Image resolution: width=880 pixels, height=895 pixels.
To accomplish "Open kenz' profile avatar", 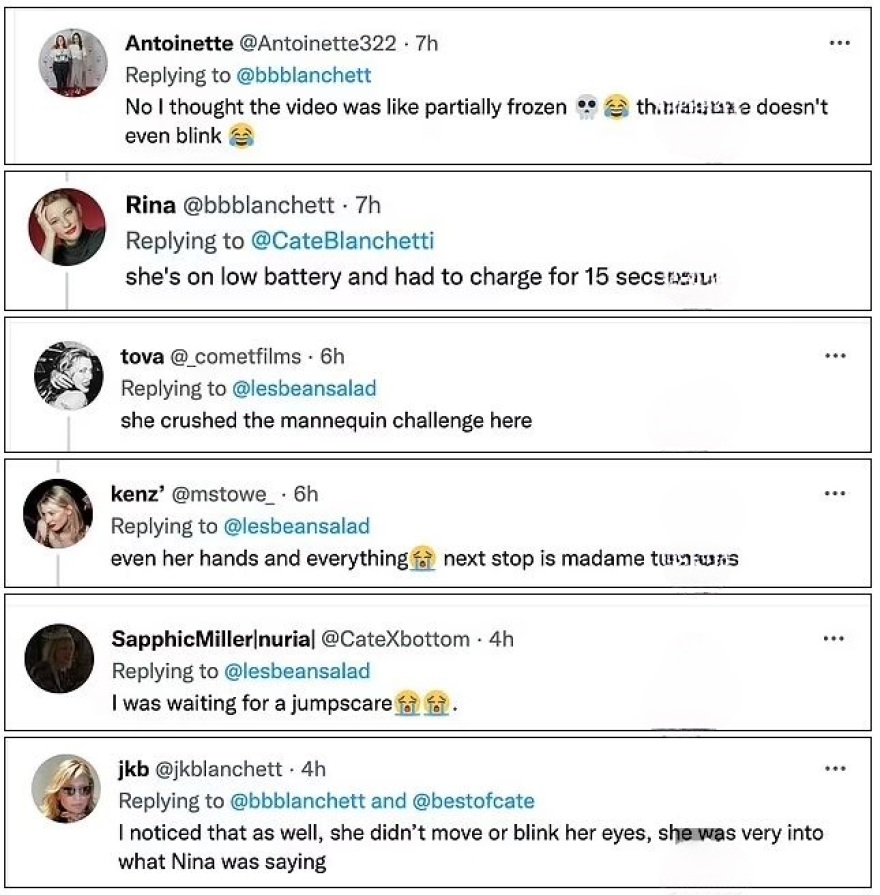I will point(58,513).
